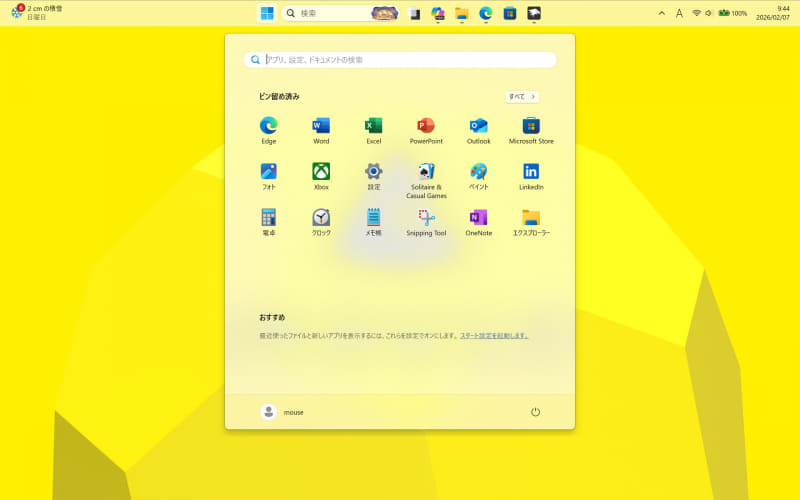Open the Edge icon on the taskbar
The height and width of the screenshot is (500, 800).
[x=486, y=14]
